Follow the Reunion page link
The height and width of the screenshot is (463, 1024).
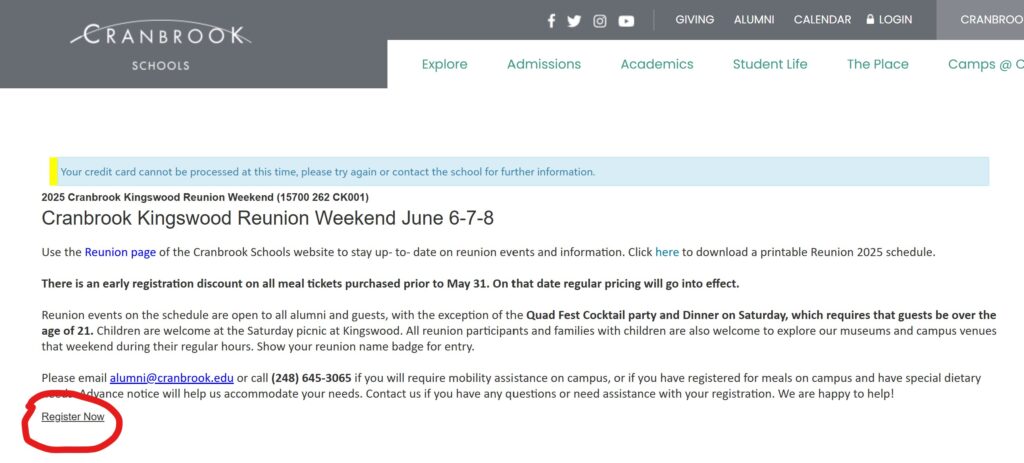click(x=120, y=252)
